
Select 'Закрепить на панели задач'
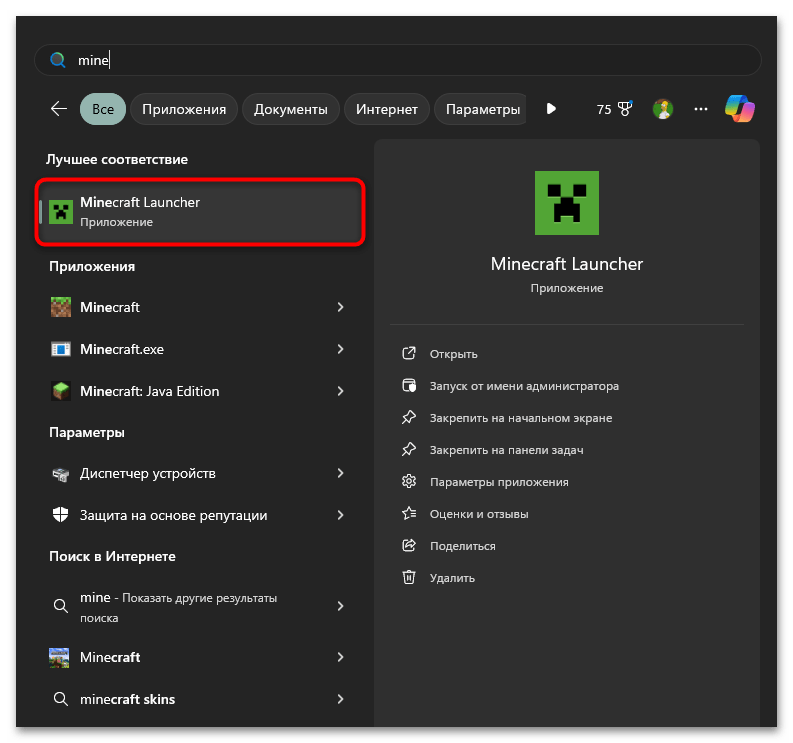tap(507, 450)
